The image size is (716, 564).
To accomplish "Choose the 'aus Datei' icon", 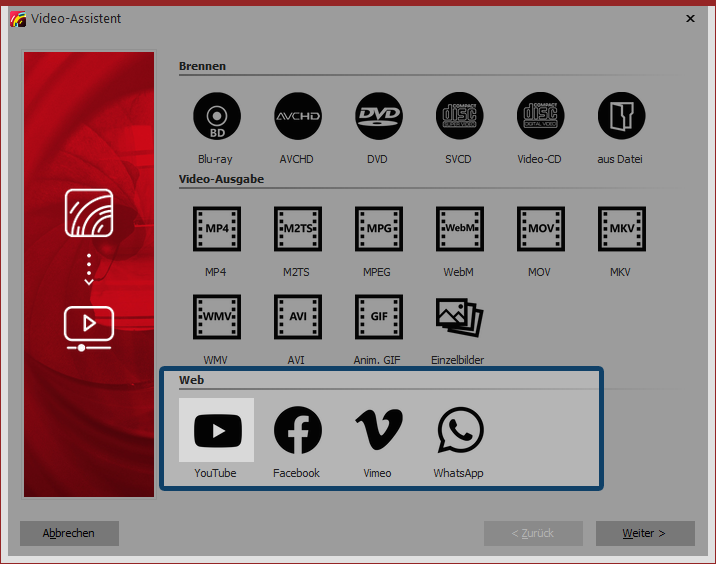I will (621, 118).
